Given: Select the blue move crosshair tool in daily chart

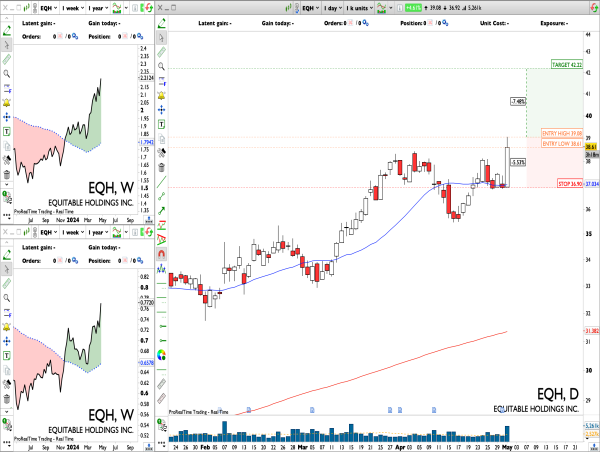Looking at the screenshot, I should click(161, 110).
